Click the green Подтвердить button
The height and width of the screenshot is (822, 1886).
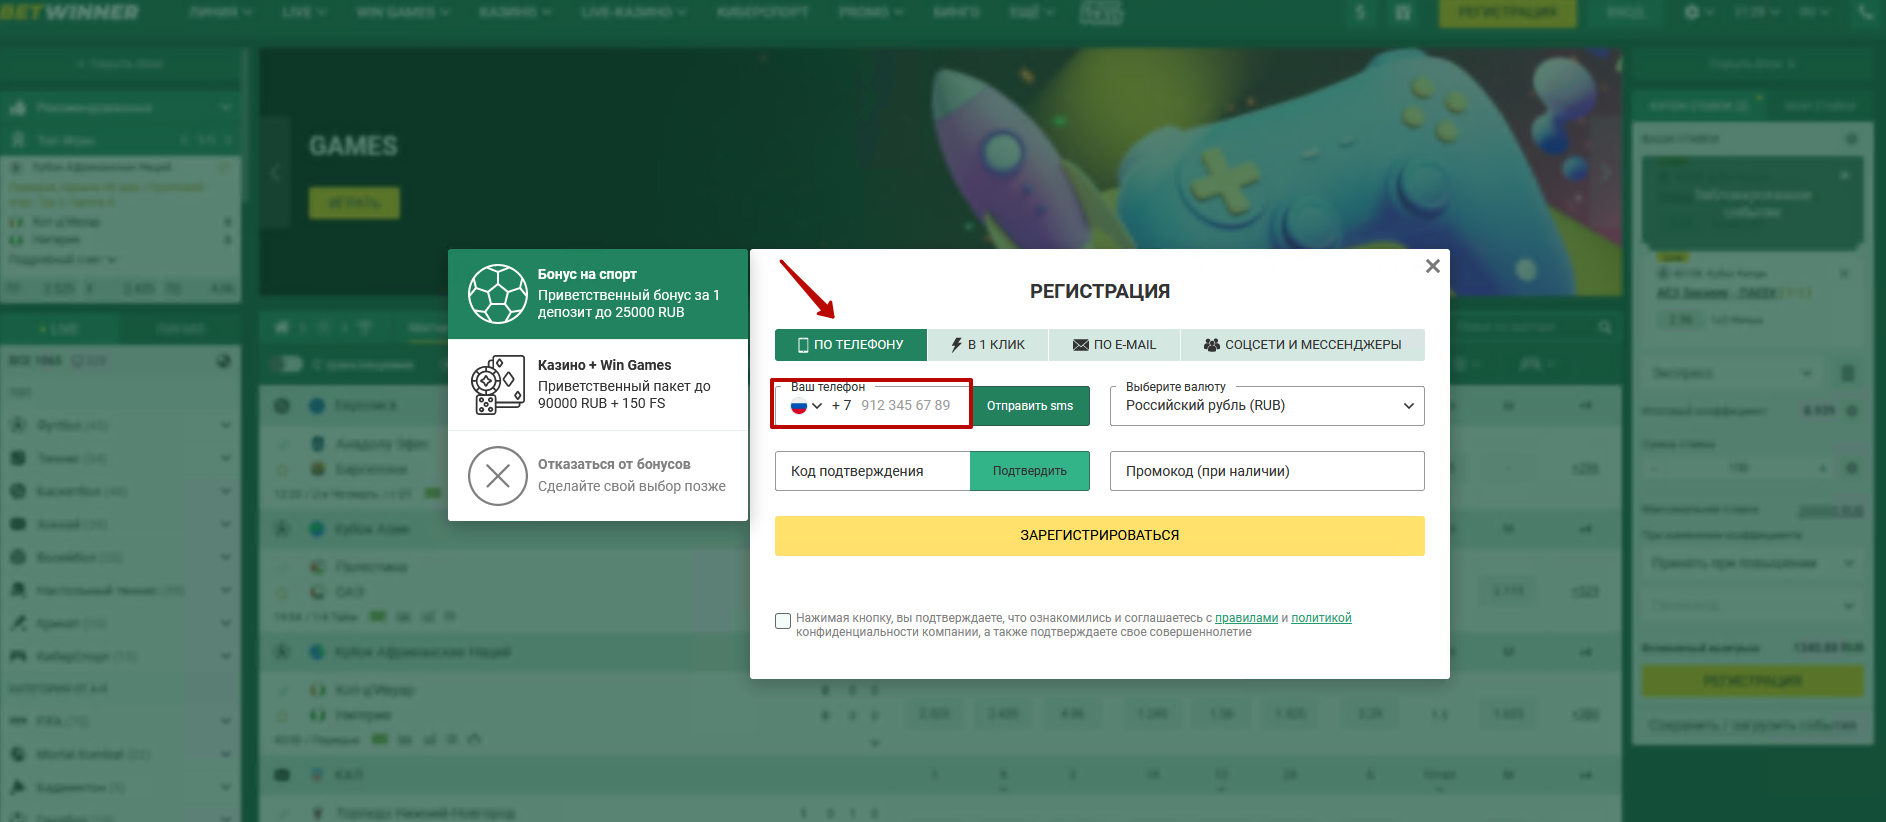[x=1029, y=471]
